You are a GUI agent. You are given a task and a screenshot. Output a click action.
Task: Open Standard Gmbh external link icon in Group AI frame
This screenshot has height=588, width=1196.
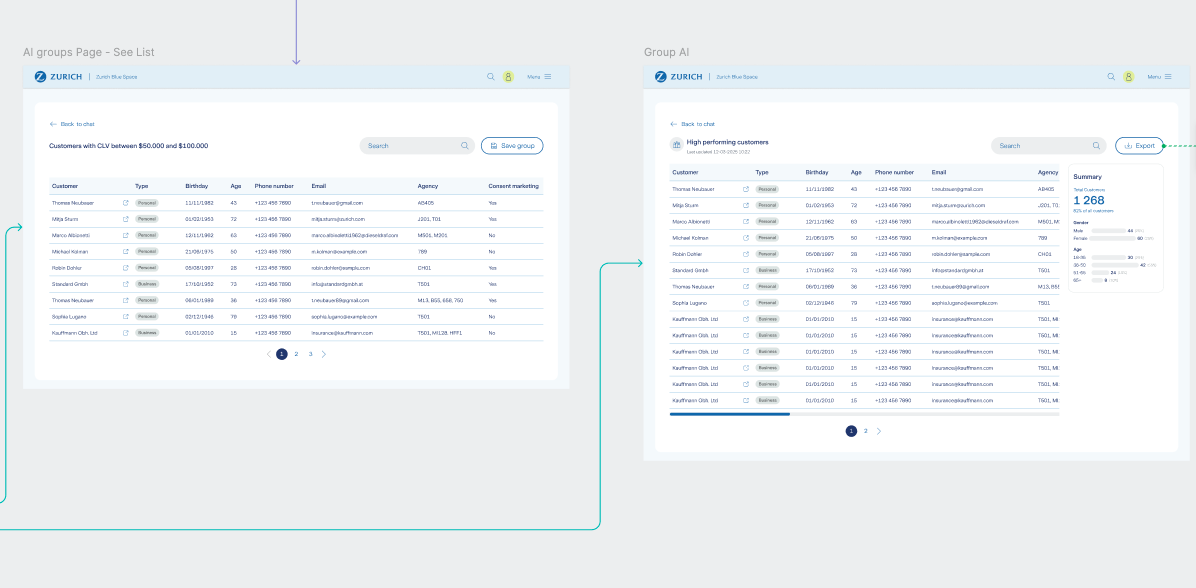pos(746,270)
